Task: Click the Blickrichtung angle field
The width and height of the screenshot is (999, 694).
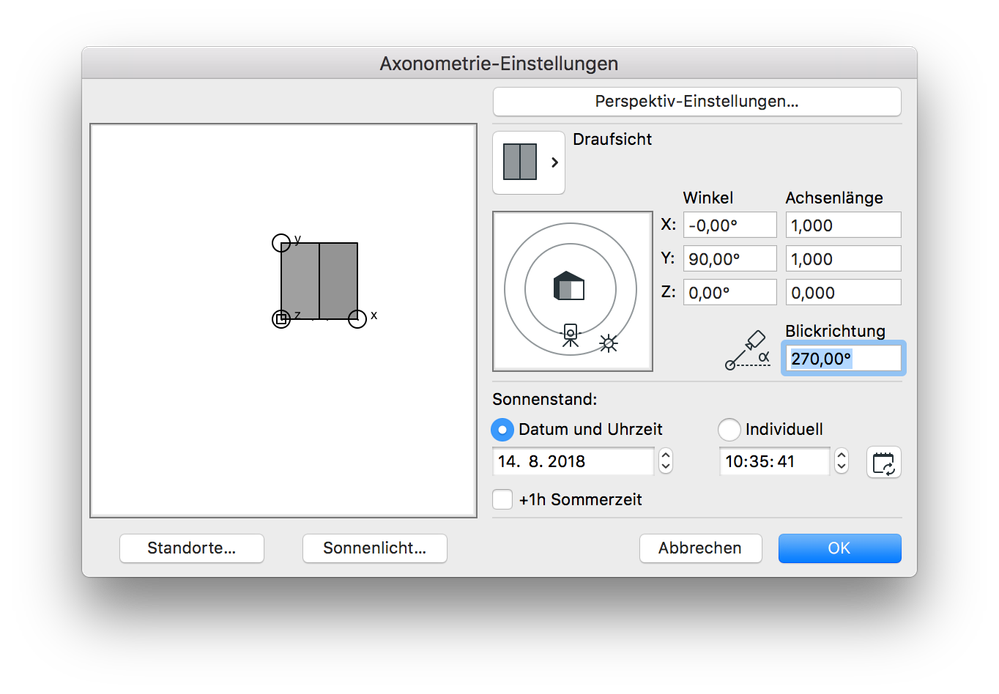Action: click(x=843, y=359)
